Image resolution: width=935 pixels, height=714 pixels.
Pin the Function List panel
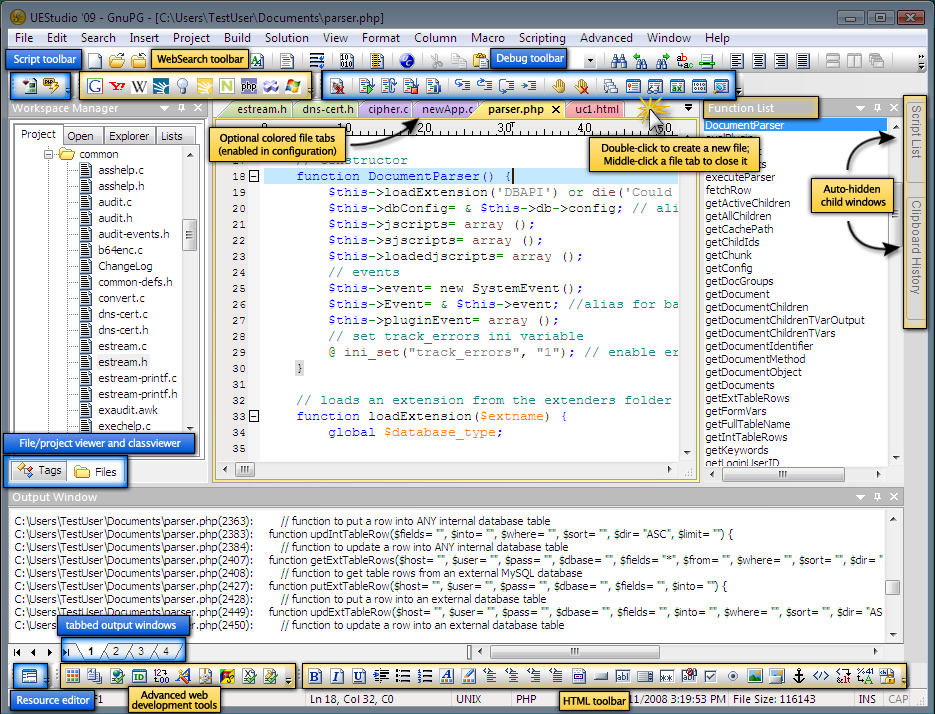[877, 108]
